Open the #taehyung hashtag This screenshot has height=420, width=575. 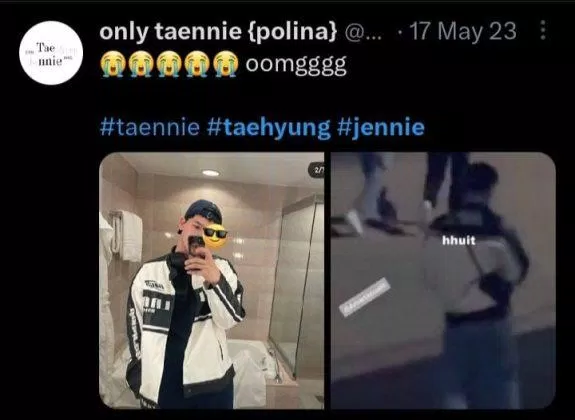[269, 128]
